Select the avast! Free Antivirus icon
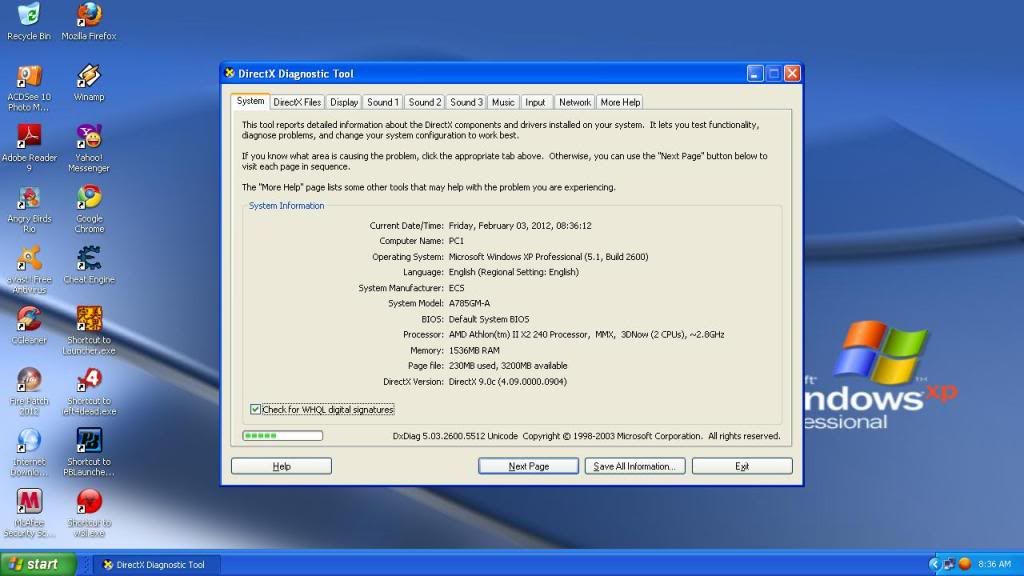This screenshot has height=576, width=1024. (29, 269)
